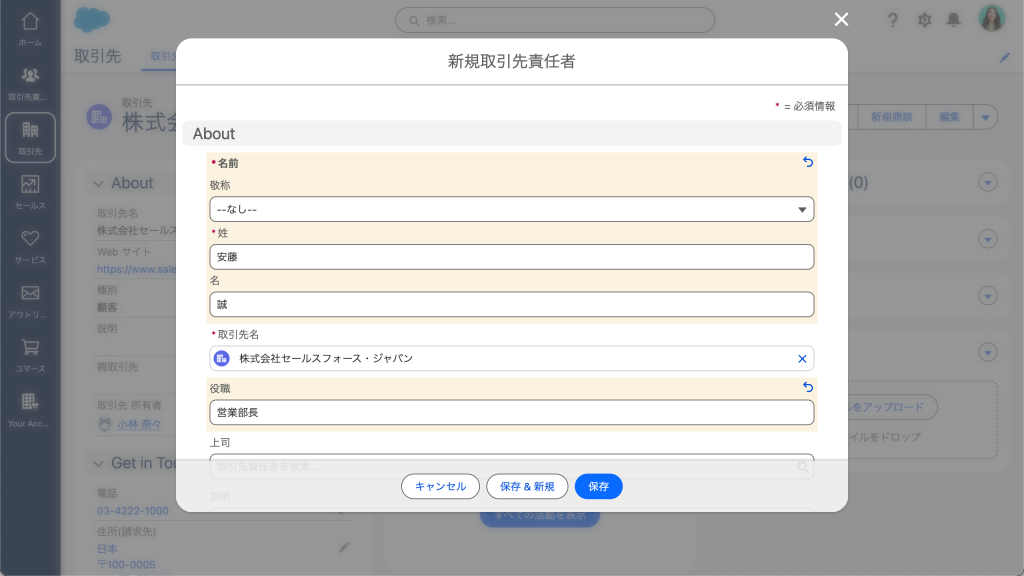Click the 新規商談 button
1024x576 pixels.
pyautogui.click(x=891, y=118)
